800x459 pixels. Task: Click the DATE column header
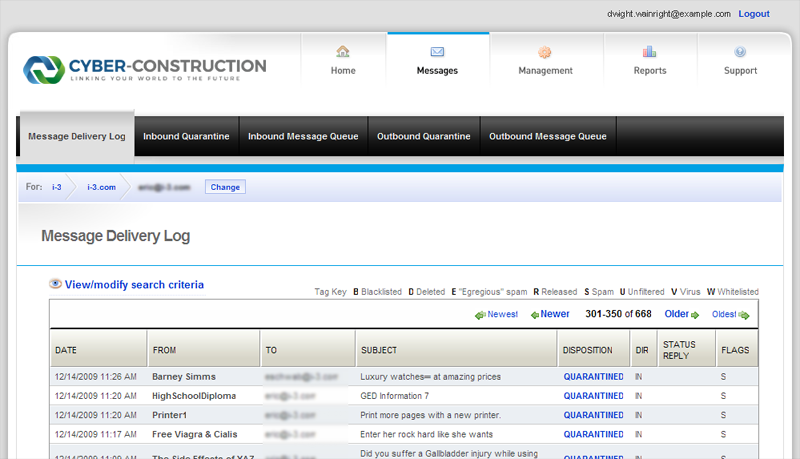98,348
